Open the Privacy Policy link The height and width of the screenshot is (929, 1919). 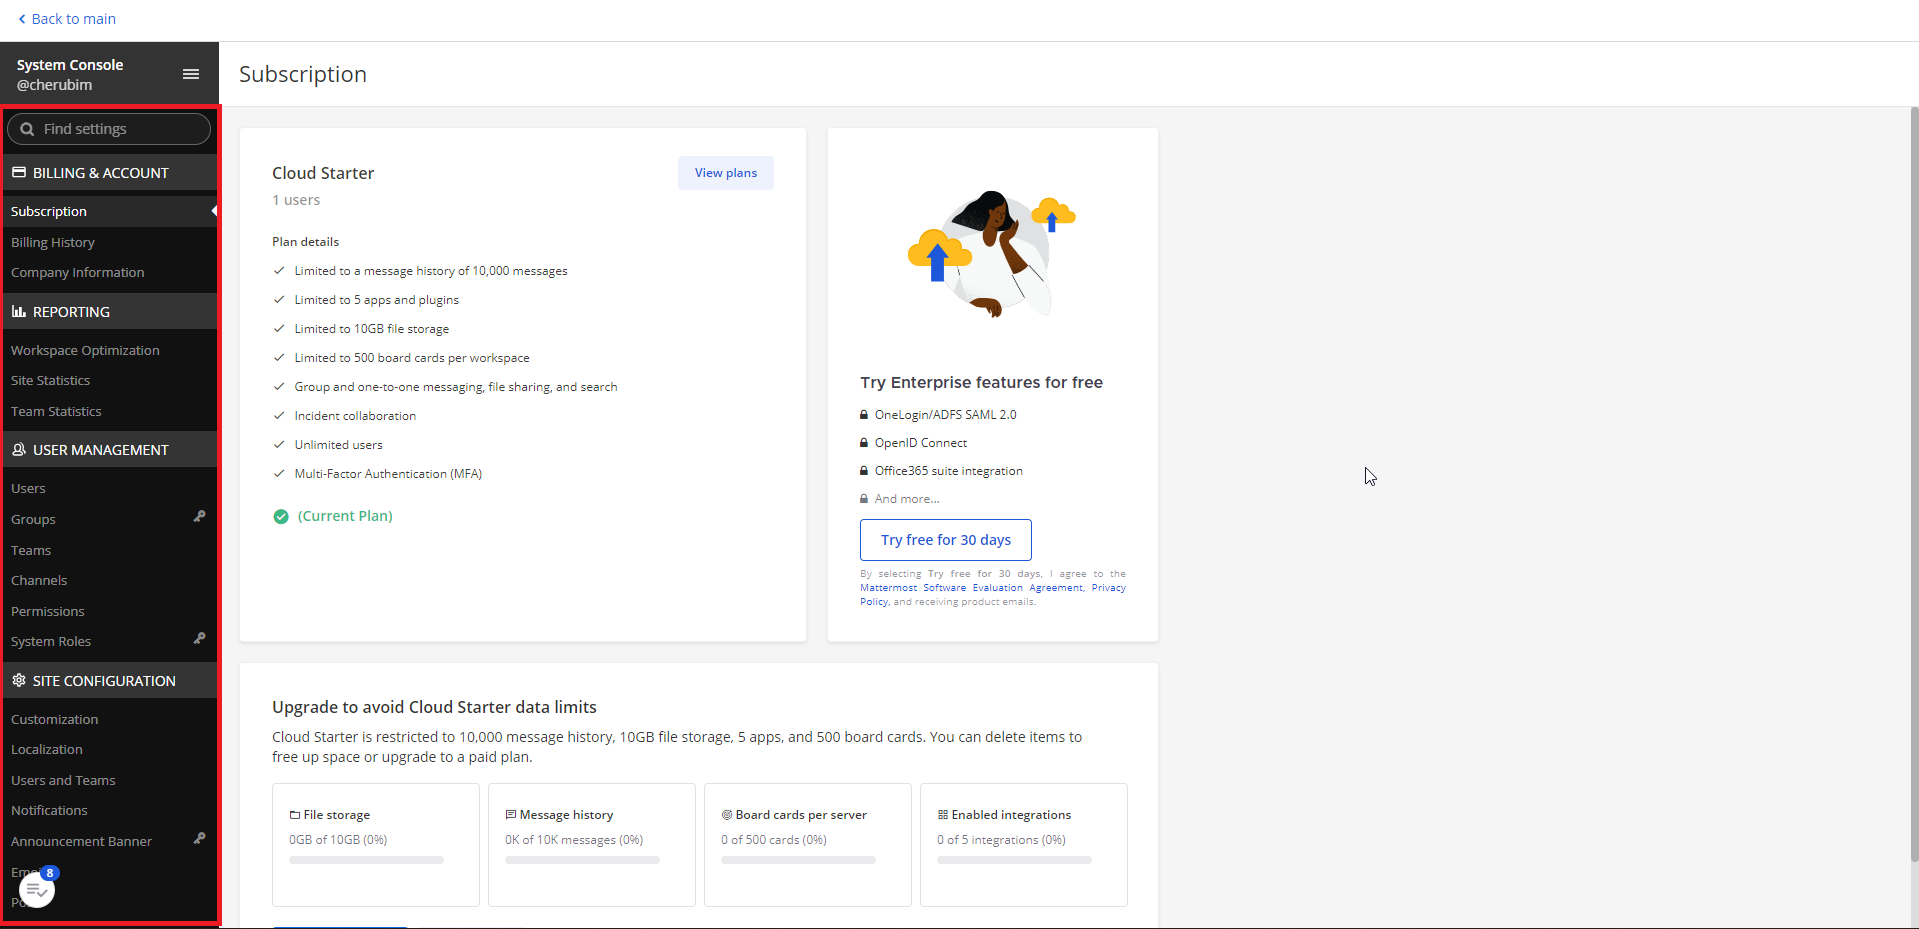pyautogui.click(x=1108, y=588)
